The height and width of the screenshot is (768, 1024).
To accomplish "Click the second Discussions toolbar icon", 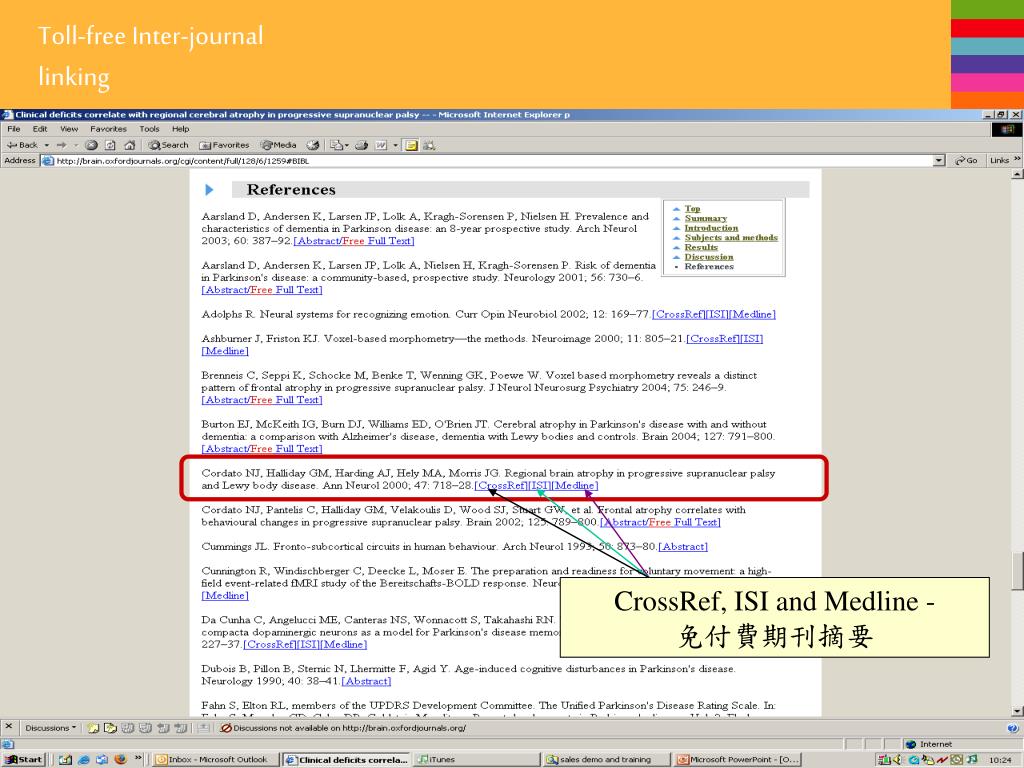I will [110, 728].
